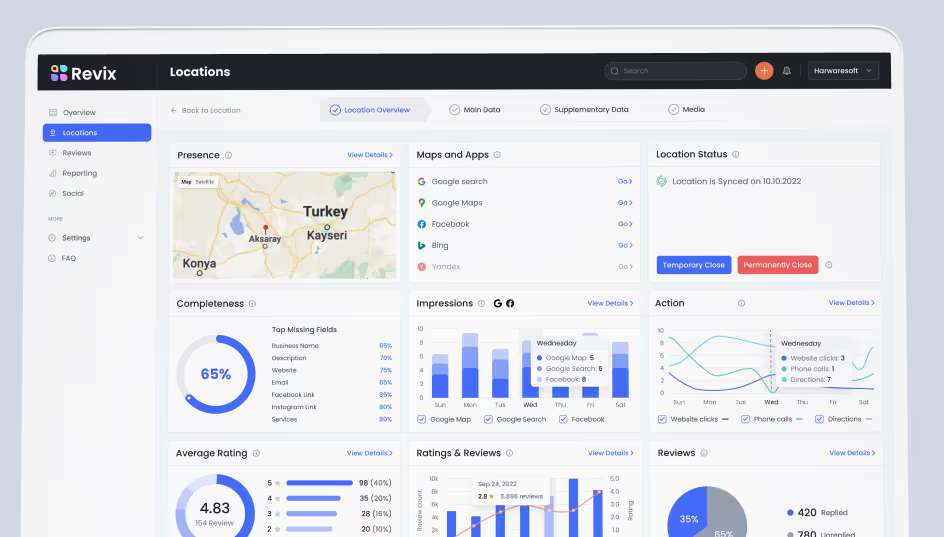Switch the map to Satellite view

click(x=205, y=182)
